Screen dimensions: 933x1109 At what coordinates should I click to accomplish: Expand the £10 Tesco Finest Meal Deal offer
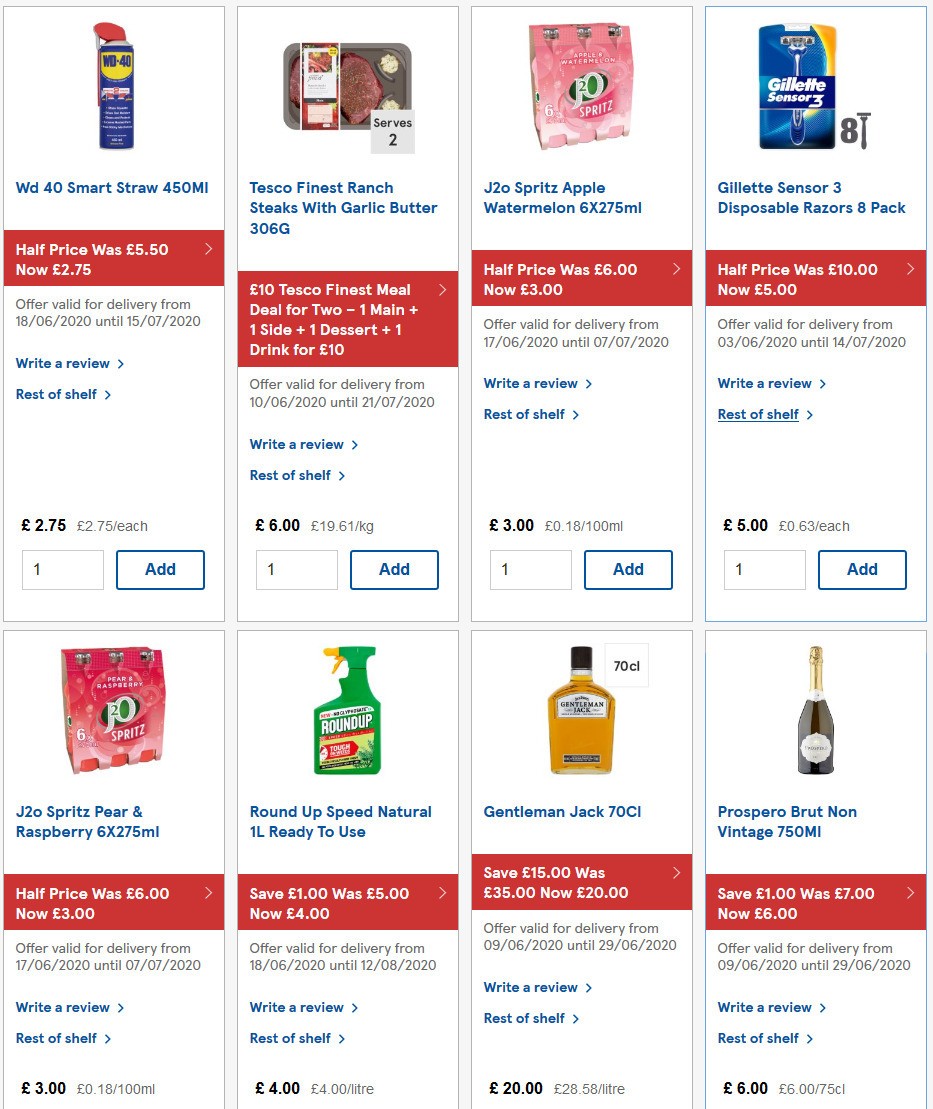coord(347,319)
